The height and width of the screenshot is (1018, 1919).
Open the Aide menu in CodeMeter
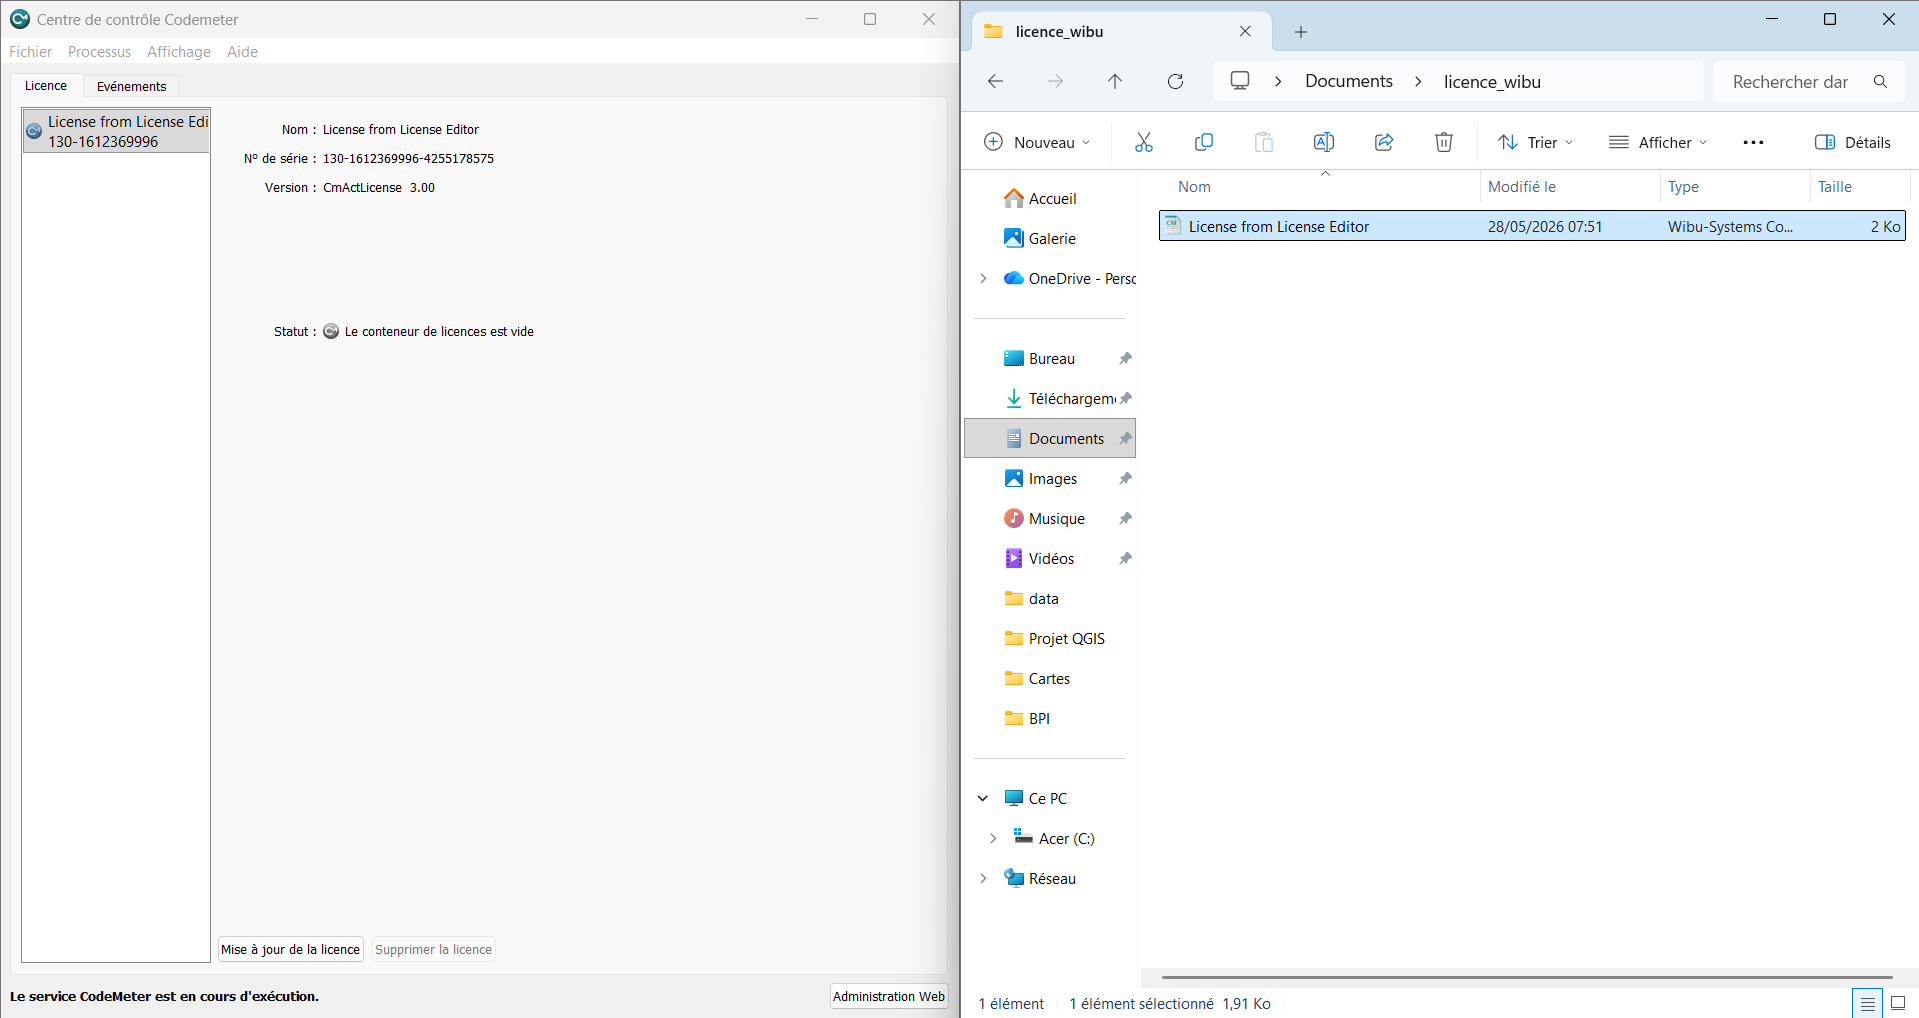(242, 52)
